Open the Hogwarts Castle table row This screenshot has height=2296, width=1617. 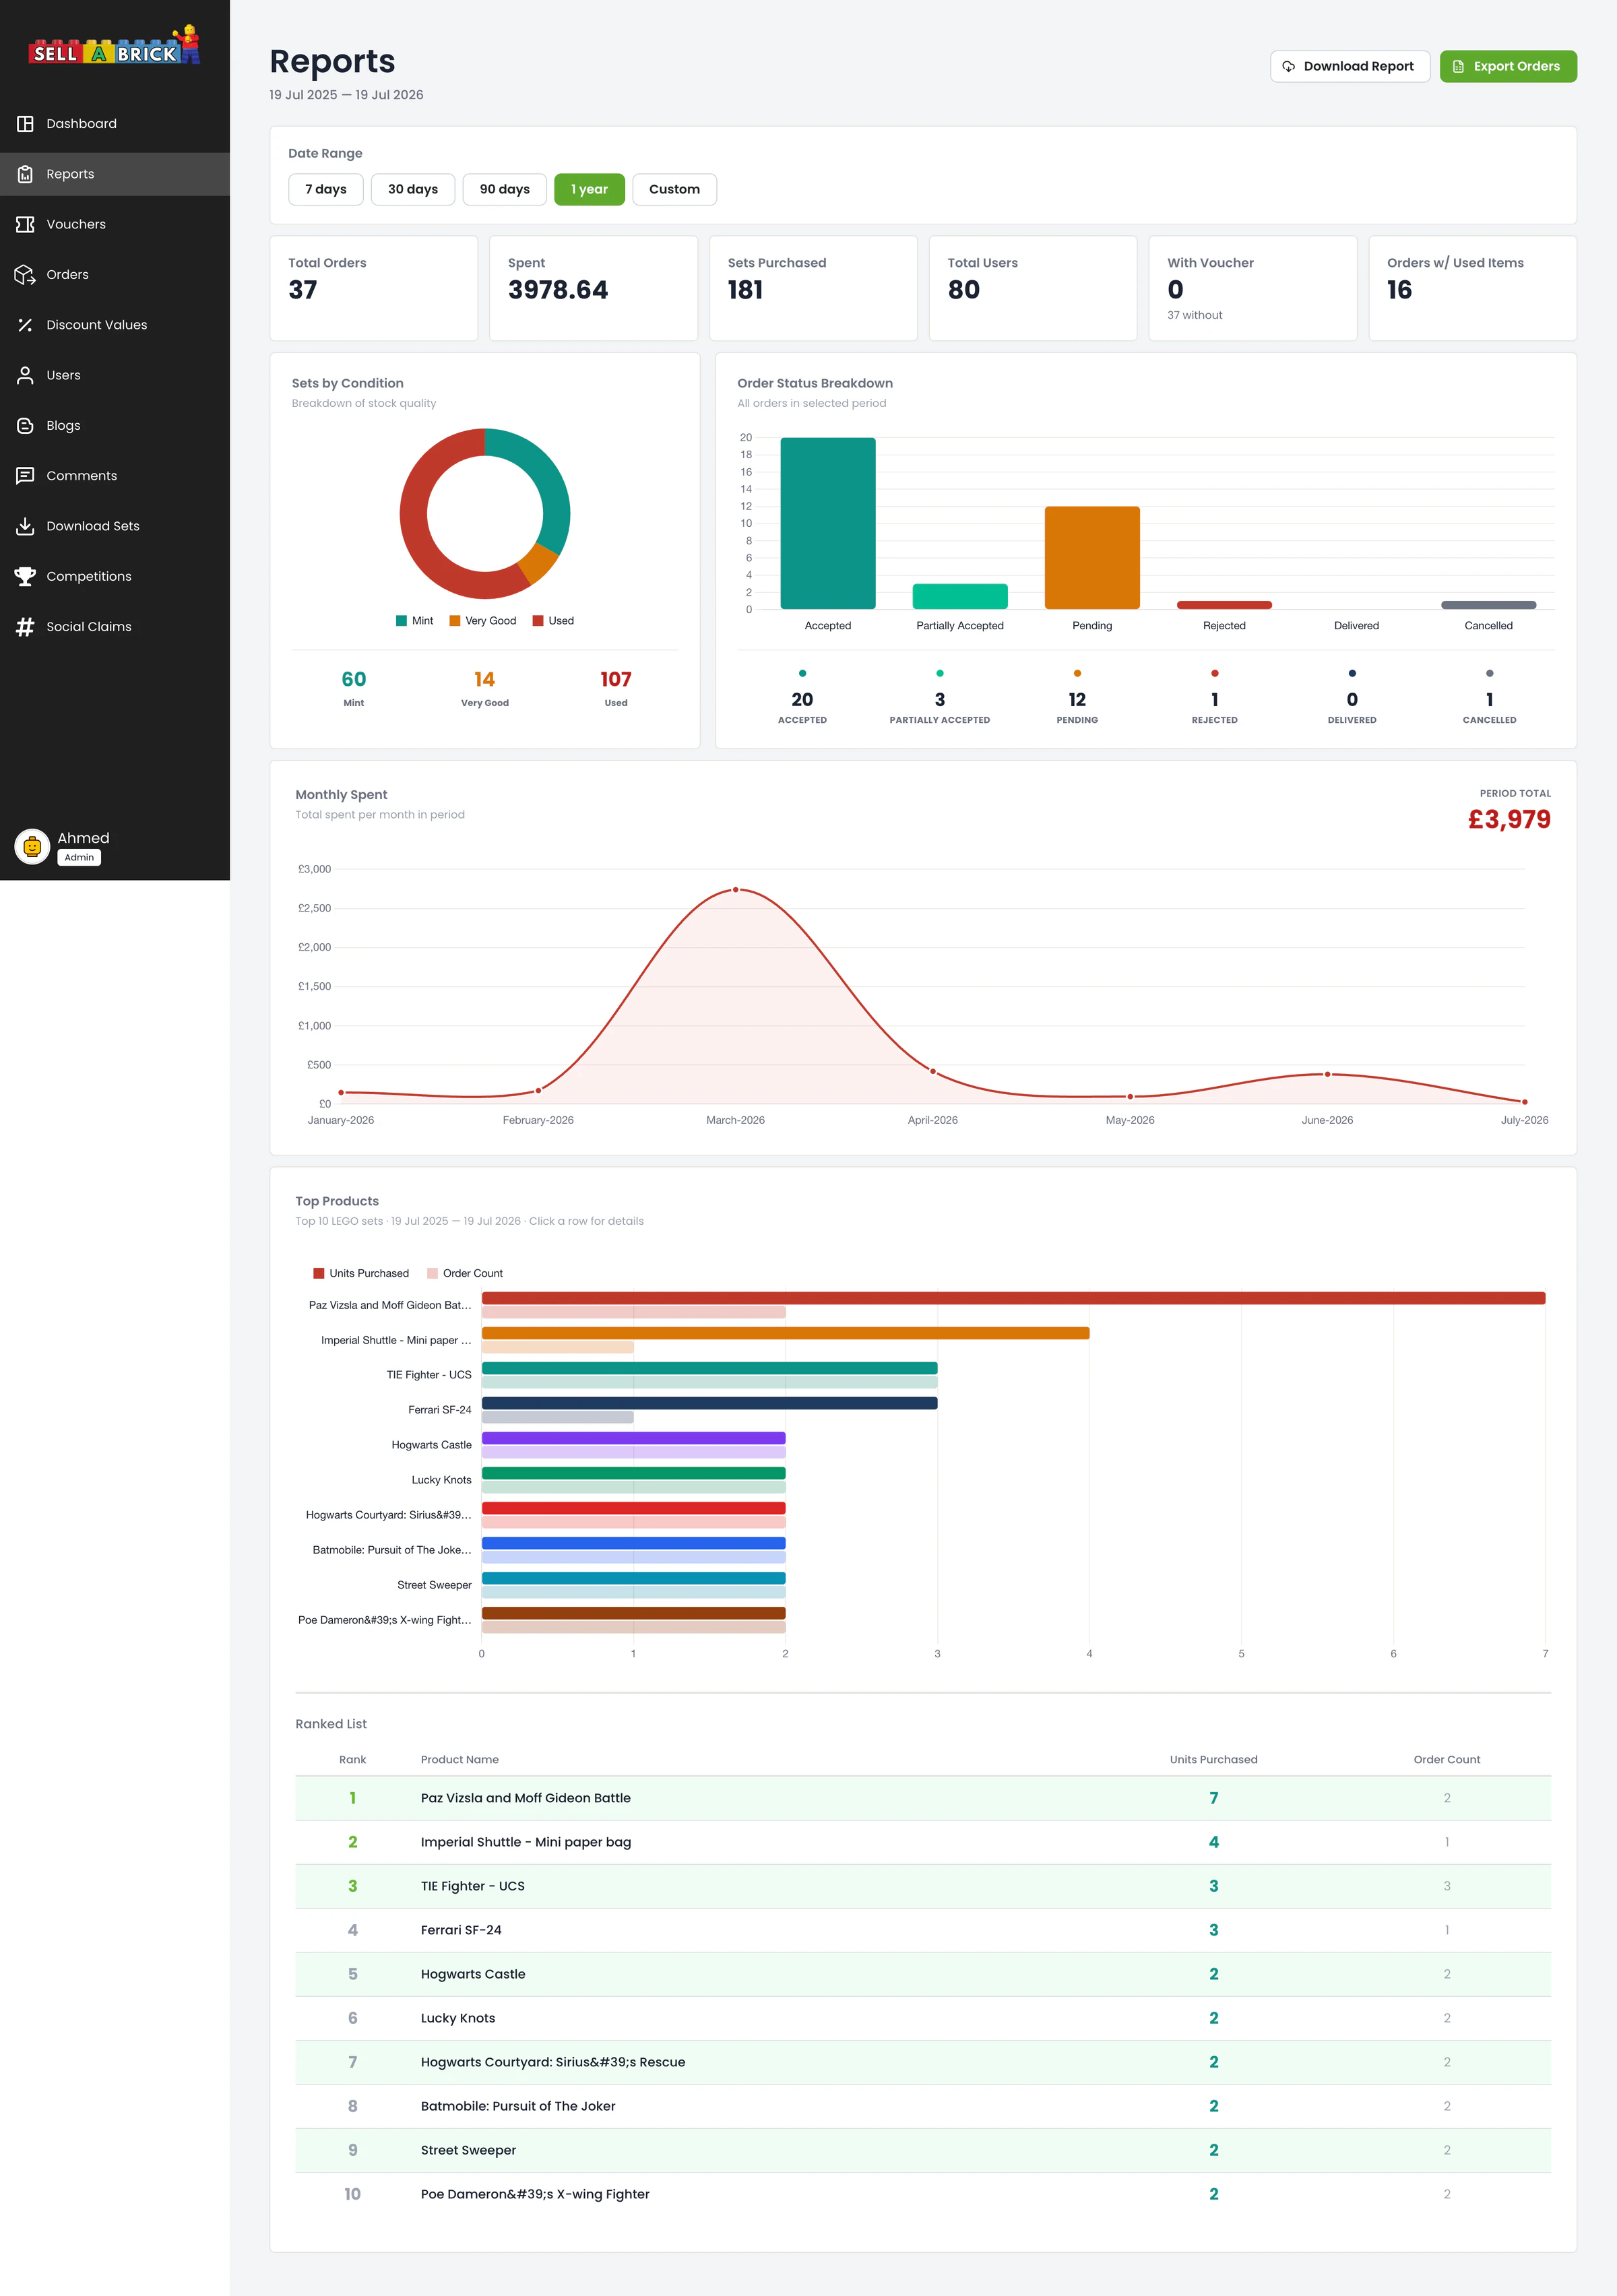pos(923,1974)
